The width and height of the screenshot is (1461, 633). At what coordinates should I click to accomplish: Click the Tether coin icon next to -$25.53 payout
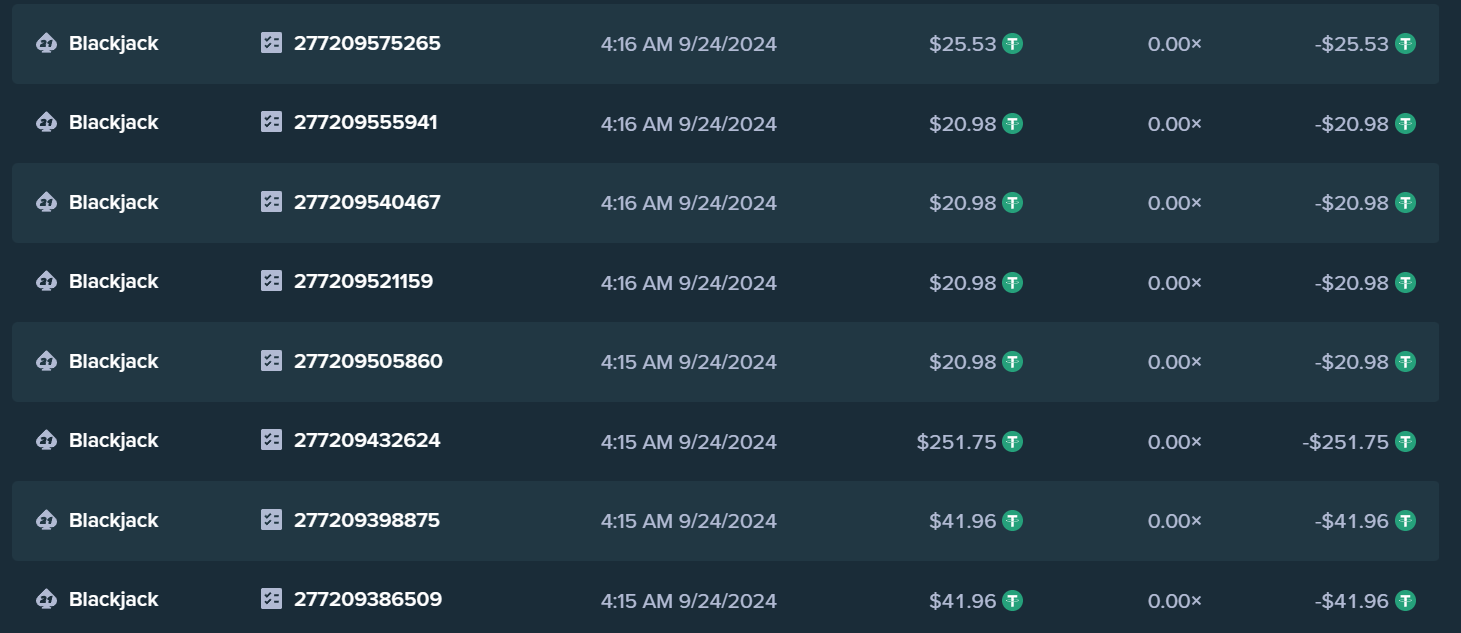[1405, 44]
